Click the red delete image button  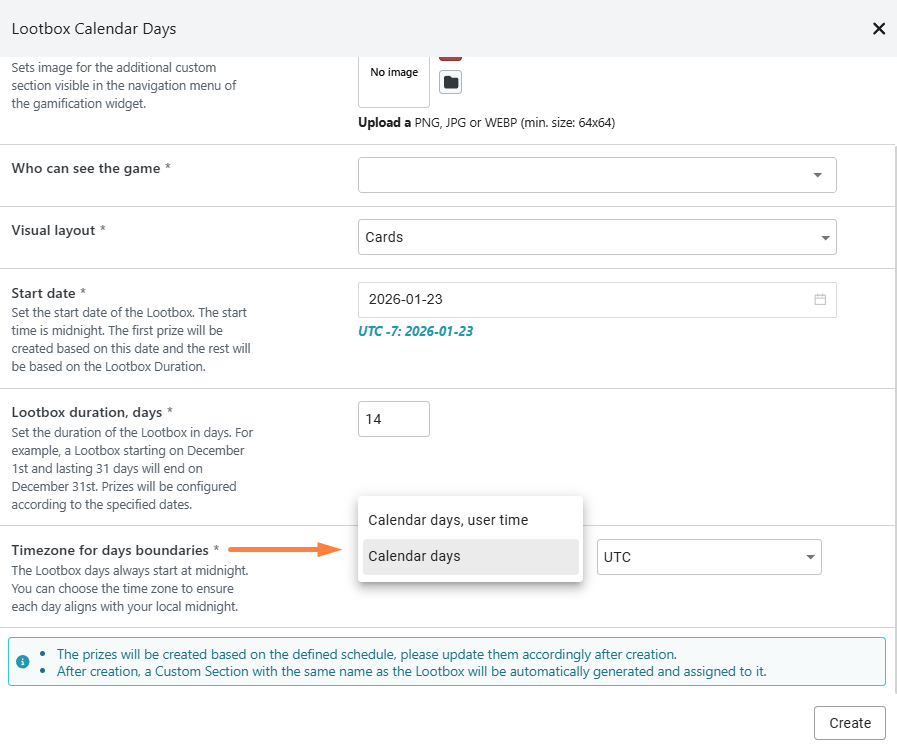pyautogui.click(x=451, y=58)
